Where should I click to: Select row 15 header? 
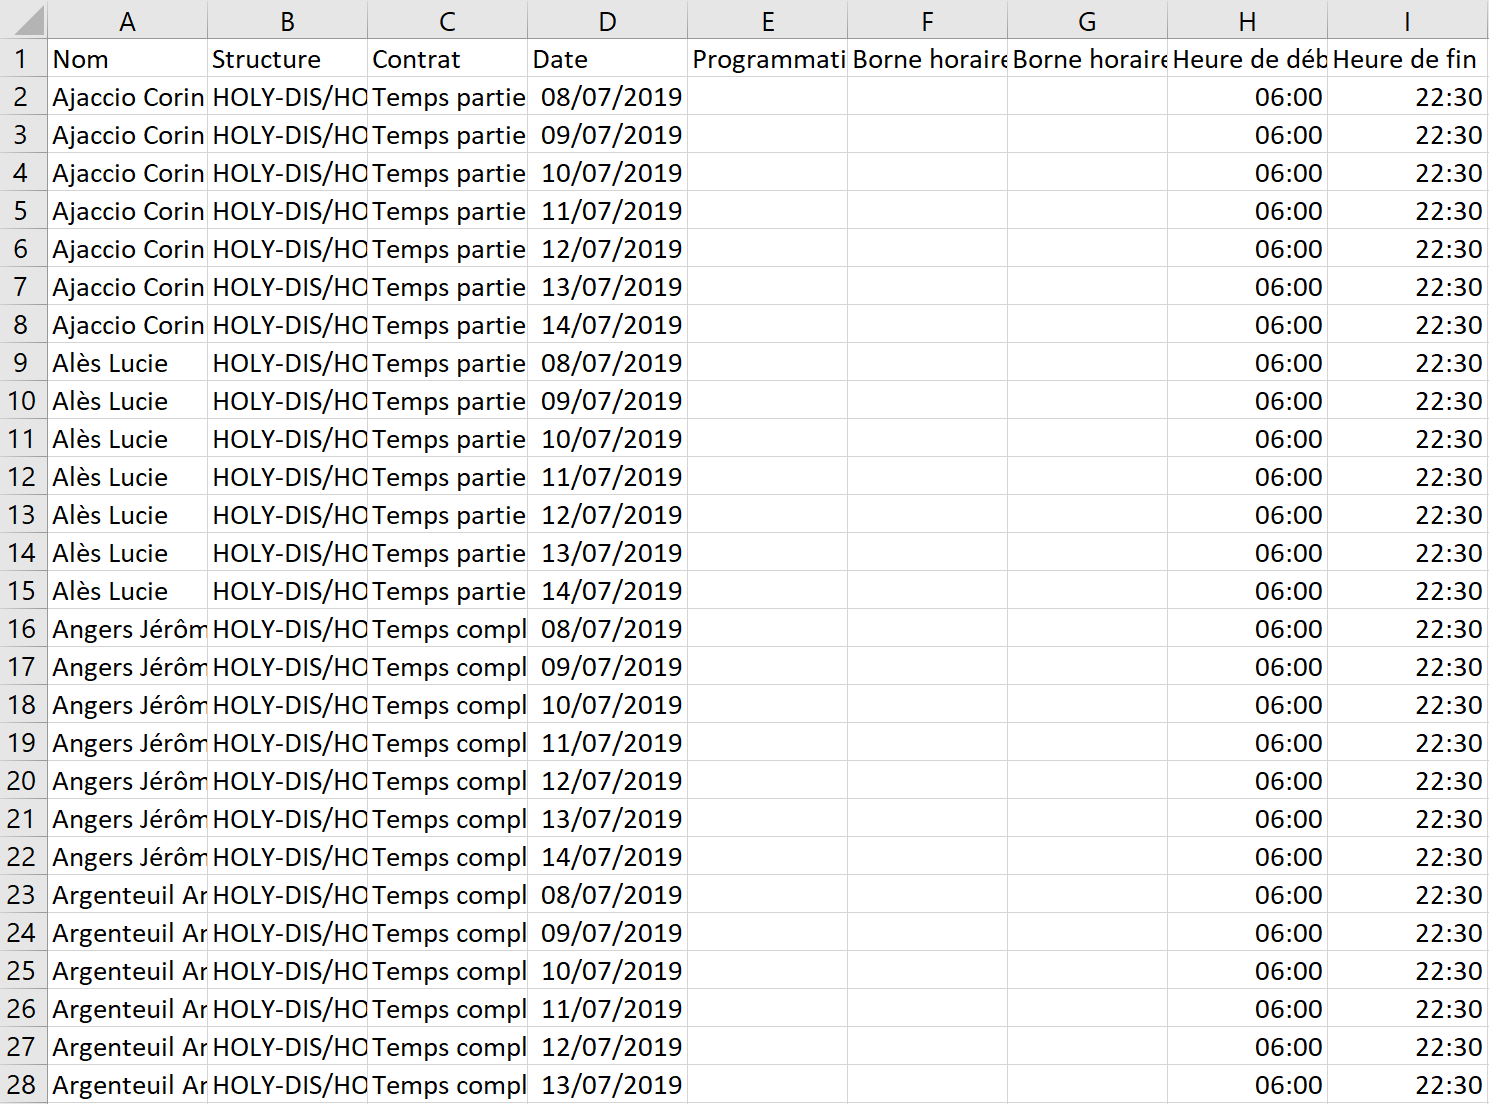tap(23, 591)
